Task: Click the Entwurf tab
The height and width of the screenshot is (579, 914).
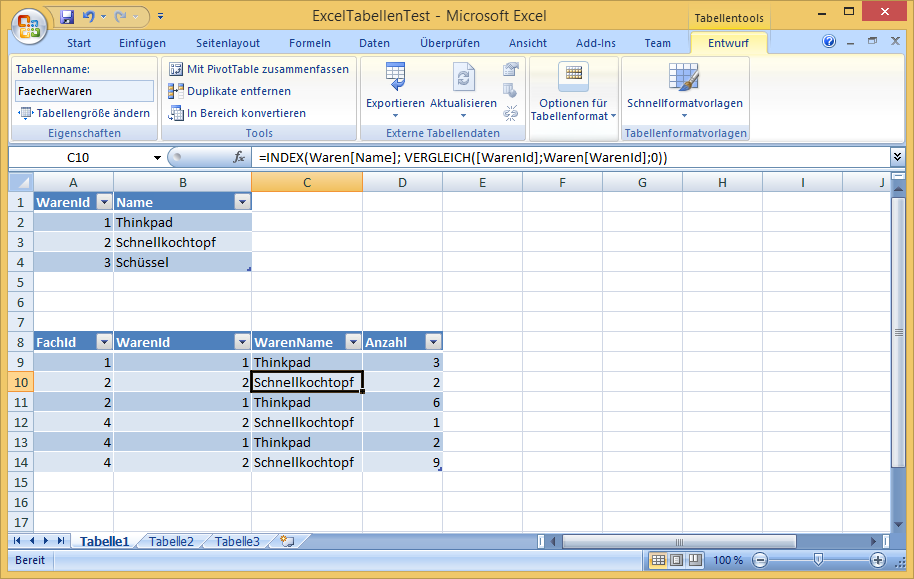Action: [x=728, y=43]
